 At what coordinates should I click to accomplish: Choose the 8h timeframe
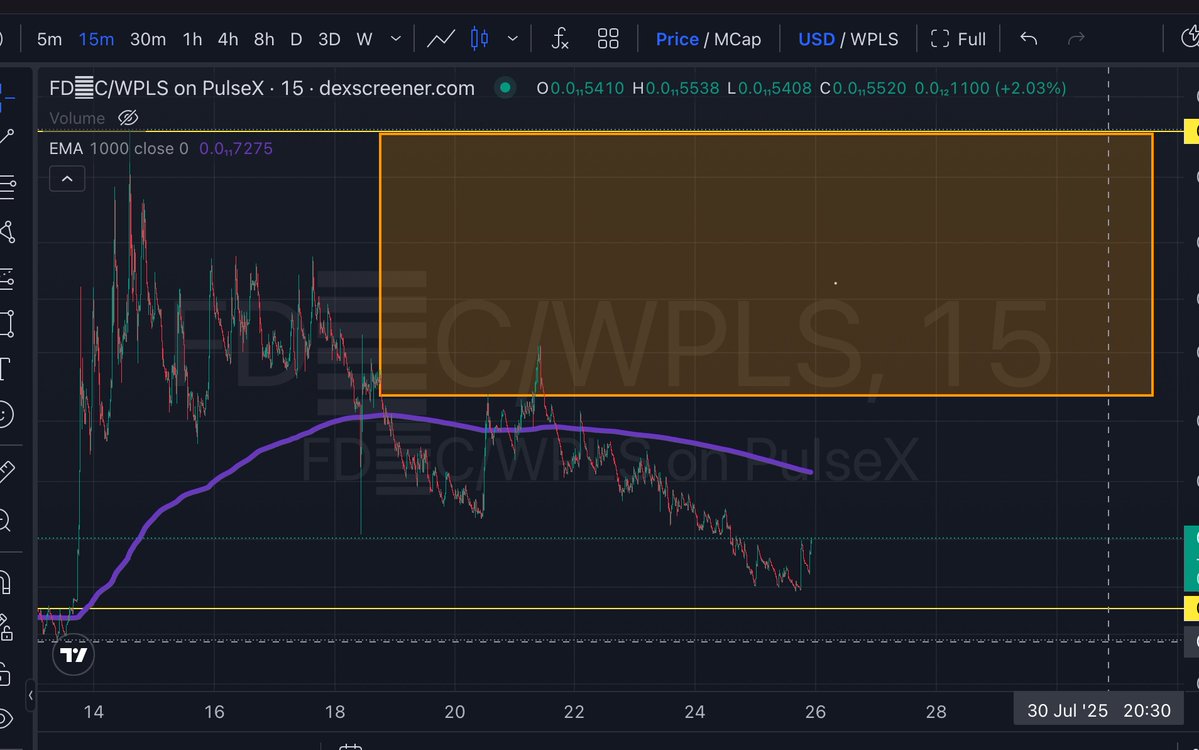(264, 39)
